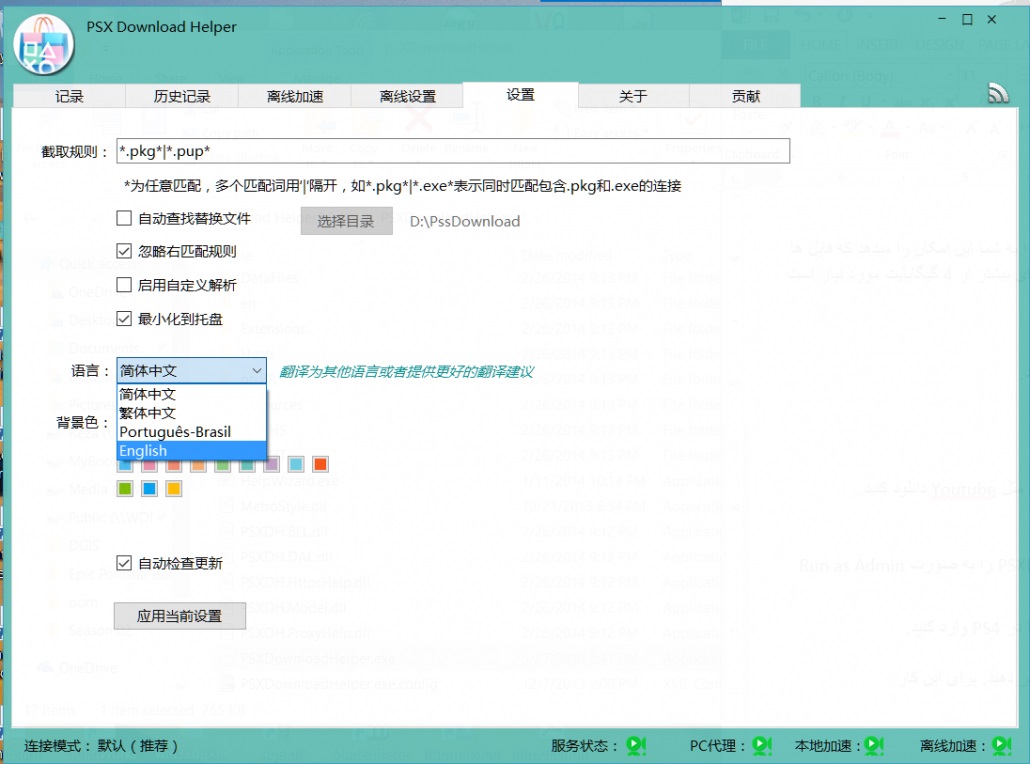The image size is (1030, 764).
Task: Enable the 自动查找替换文件 checkbox
Action: pyautogui.click(x=124, y=218)
